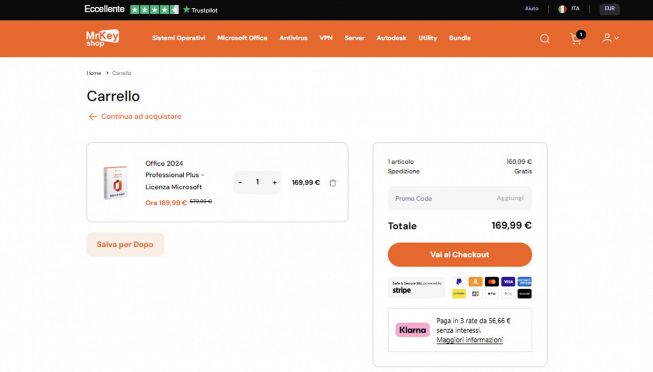Click the 1 articolo label
Screen dimensions: 653x372
tap(401, 162)
